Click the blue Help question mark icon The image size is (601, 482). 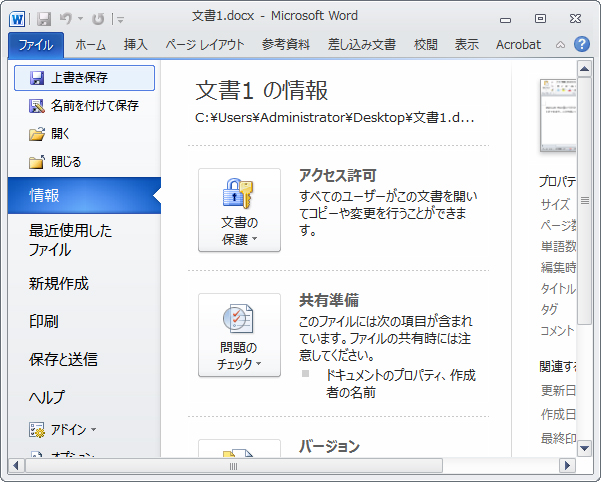(x=581, y=44)
